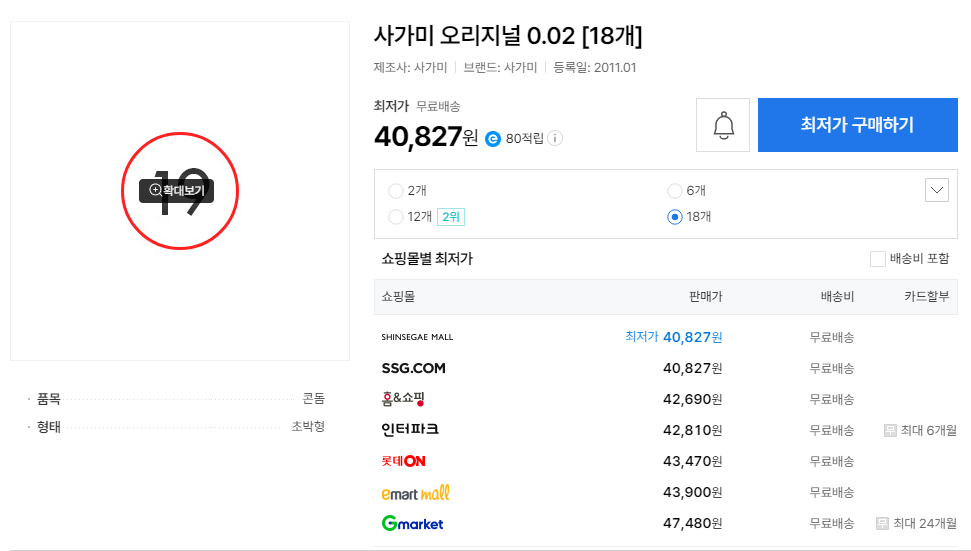
Task: Enable the 배송비 포함 checkbox
Action: pos(877,259)
